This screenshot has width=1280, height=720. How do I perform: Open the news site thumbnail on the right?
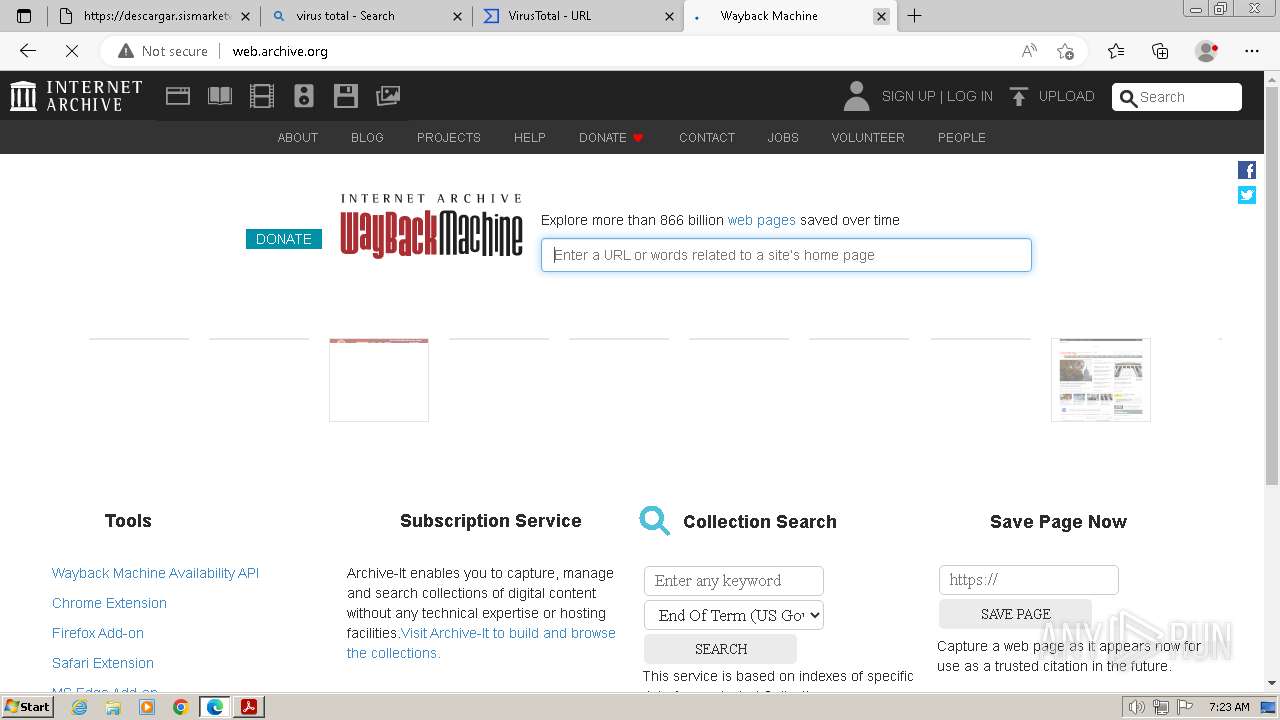[1101, 380]
